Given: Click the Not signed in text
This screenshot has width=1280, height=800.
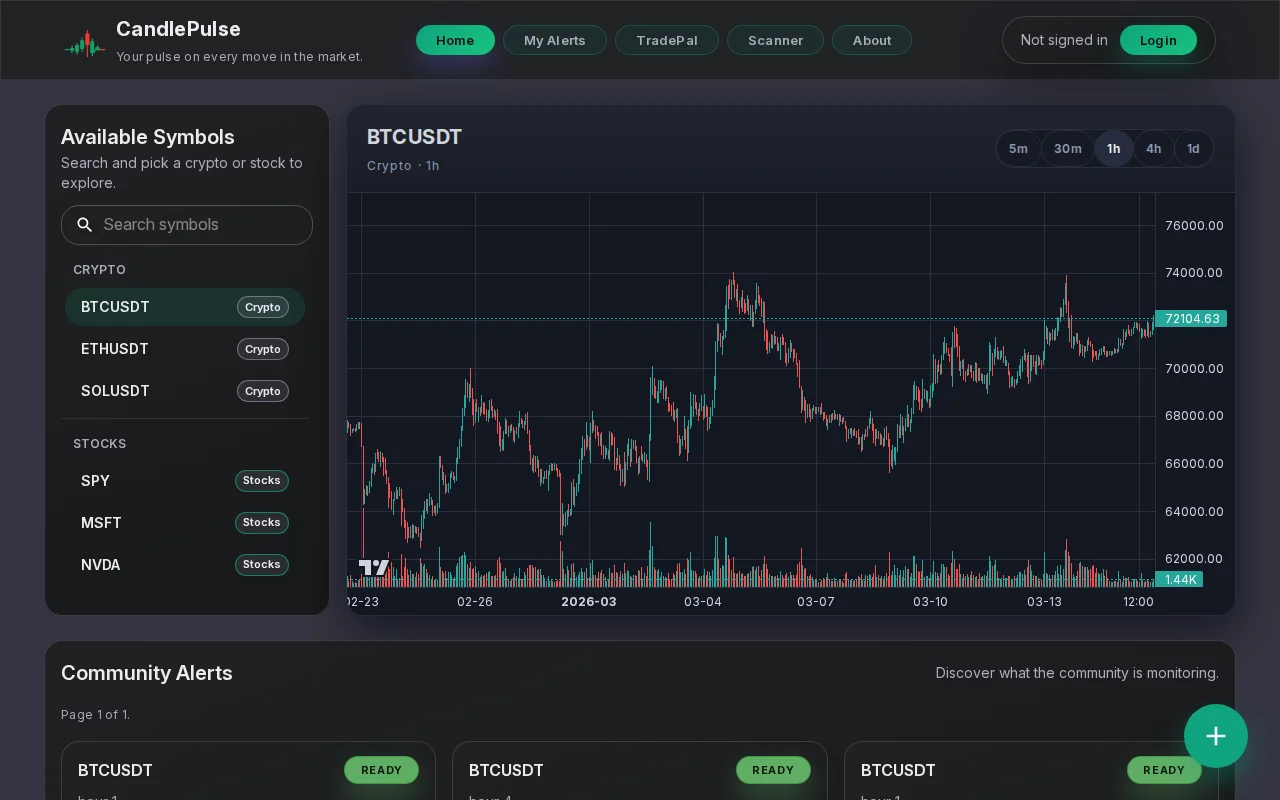Looking at the screenshot, I should [x=1064, y=40].
